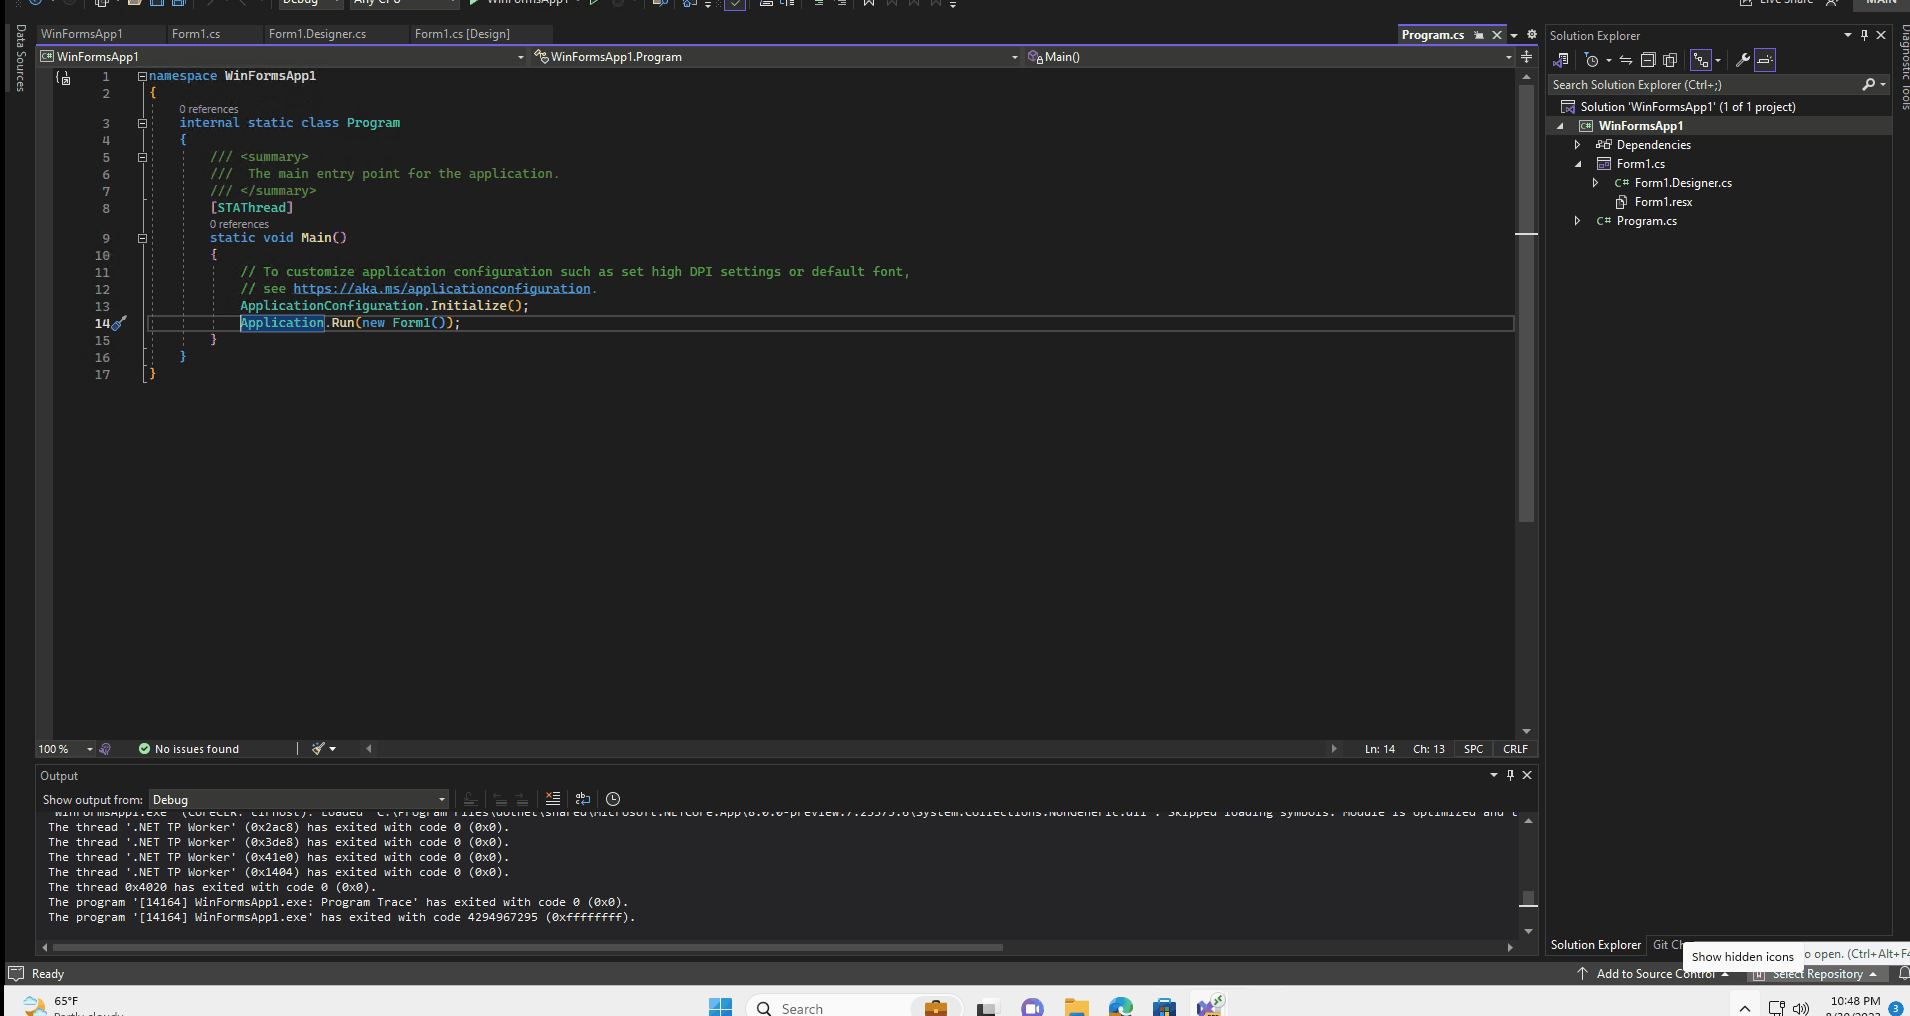Click the CRLF line ending indicator

1515,749
